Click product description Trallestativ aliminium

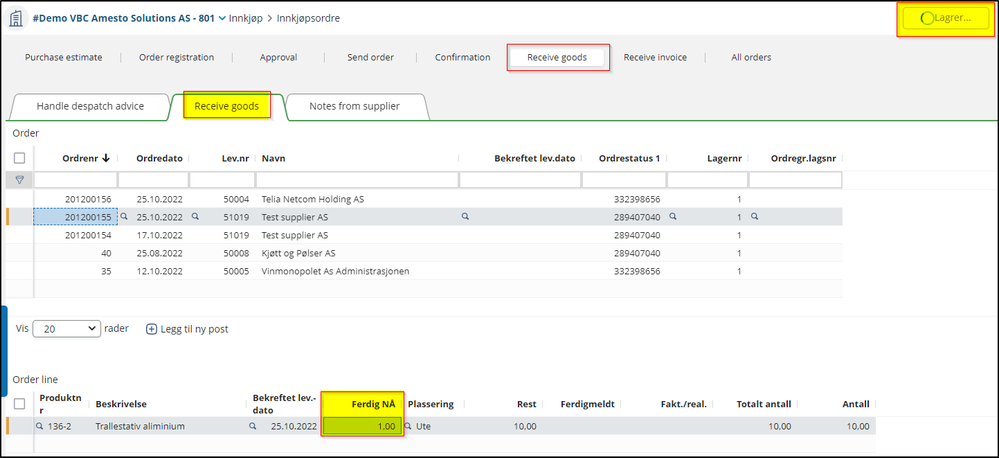[x=140, y=426]
